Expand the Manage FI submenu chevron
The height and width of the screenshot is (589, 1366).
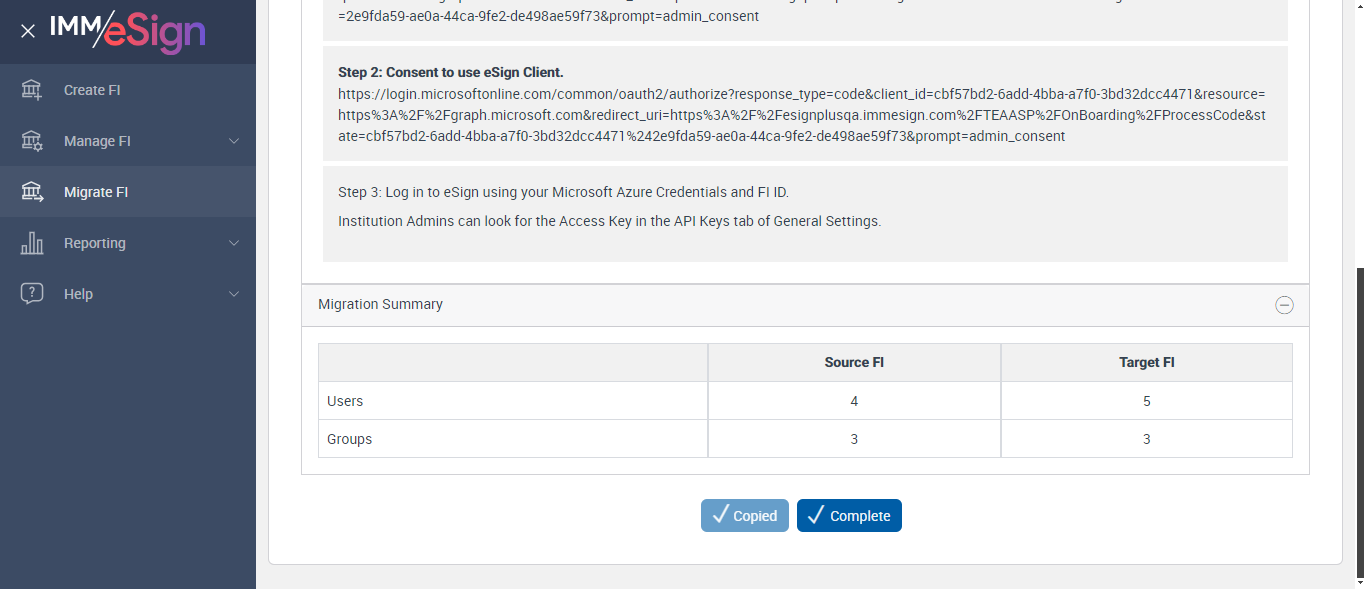234,141
